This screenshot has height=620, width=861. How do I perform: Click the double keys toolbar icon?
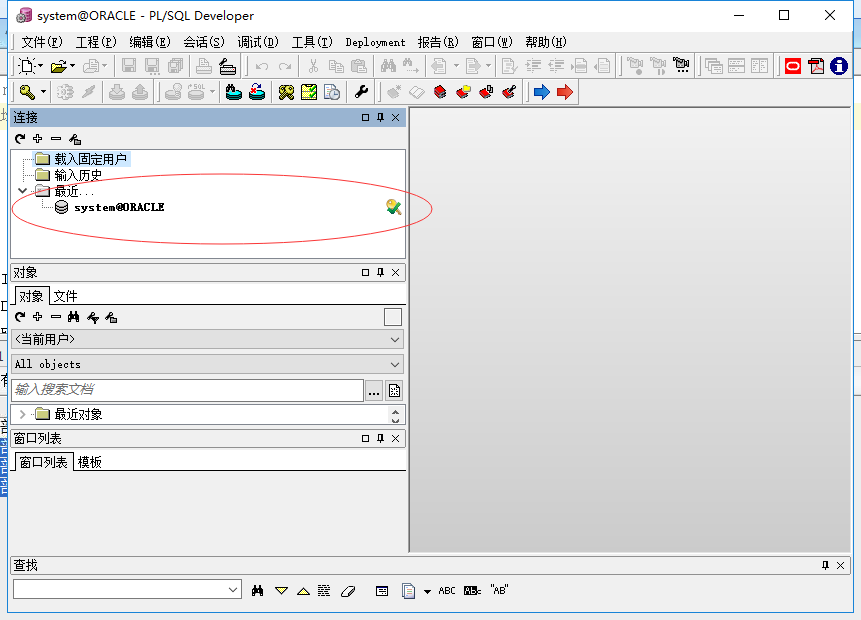point(286,92)
